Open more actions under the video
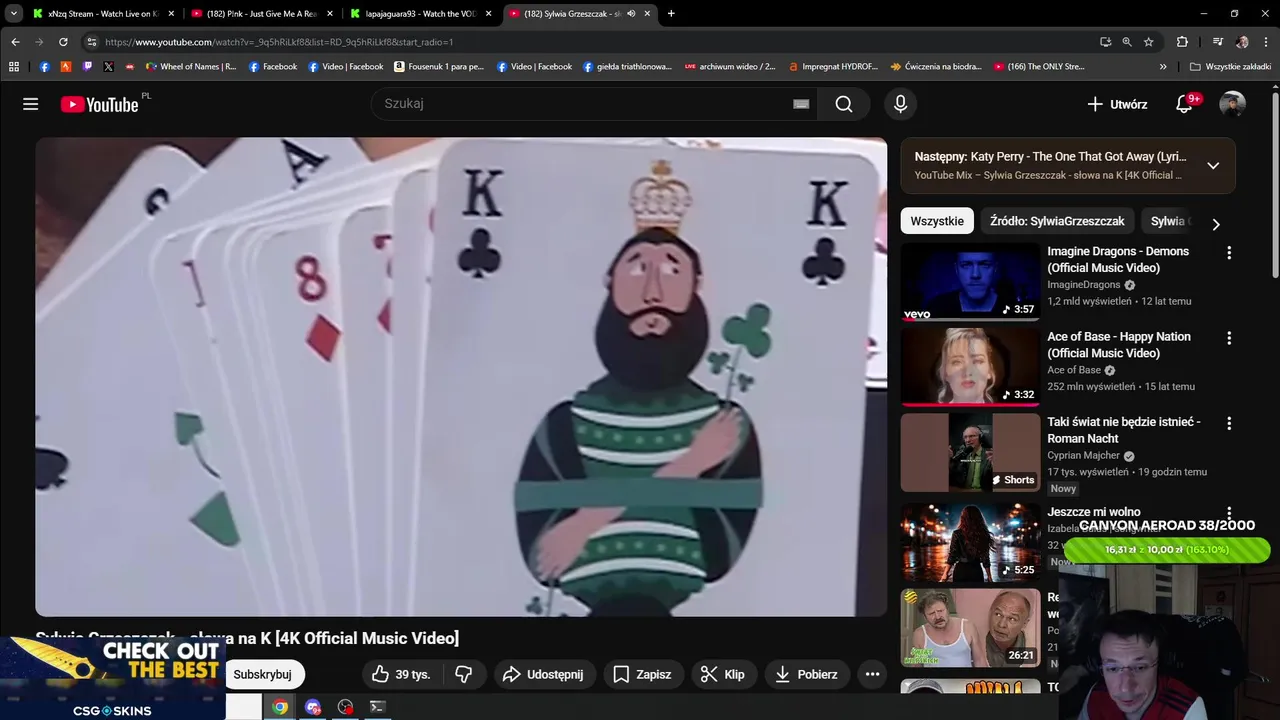 tap(872, 674)
